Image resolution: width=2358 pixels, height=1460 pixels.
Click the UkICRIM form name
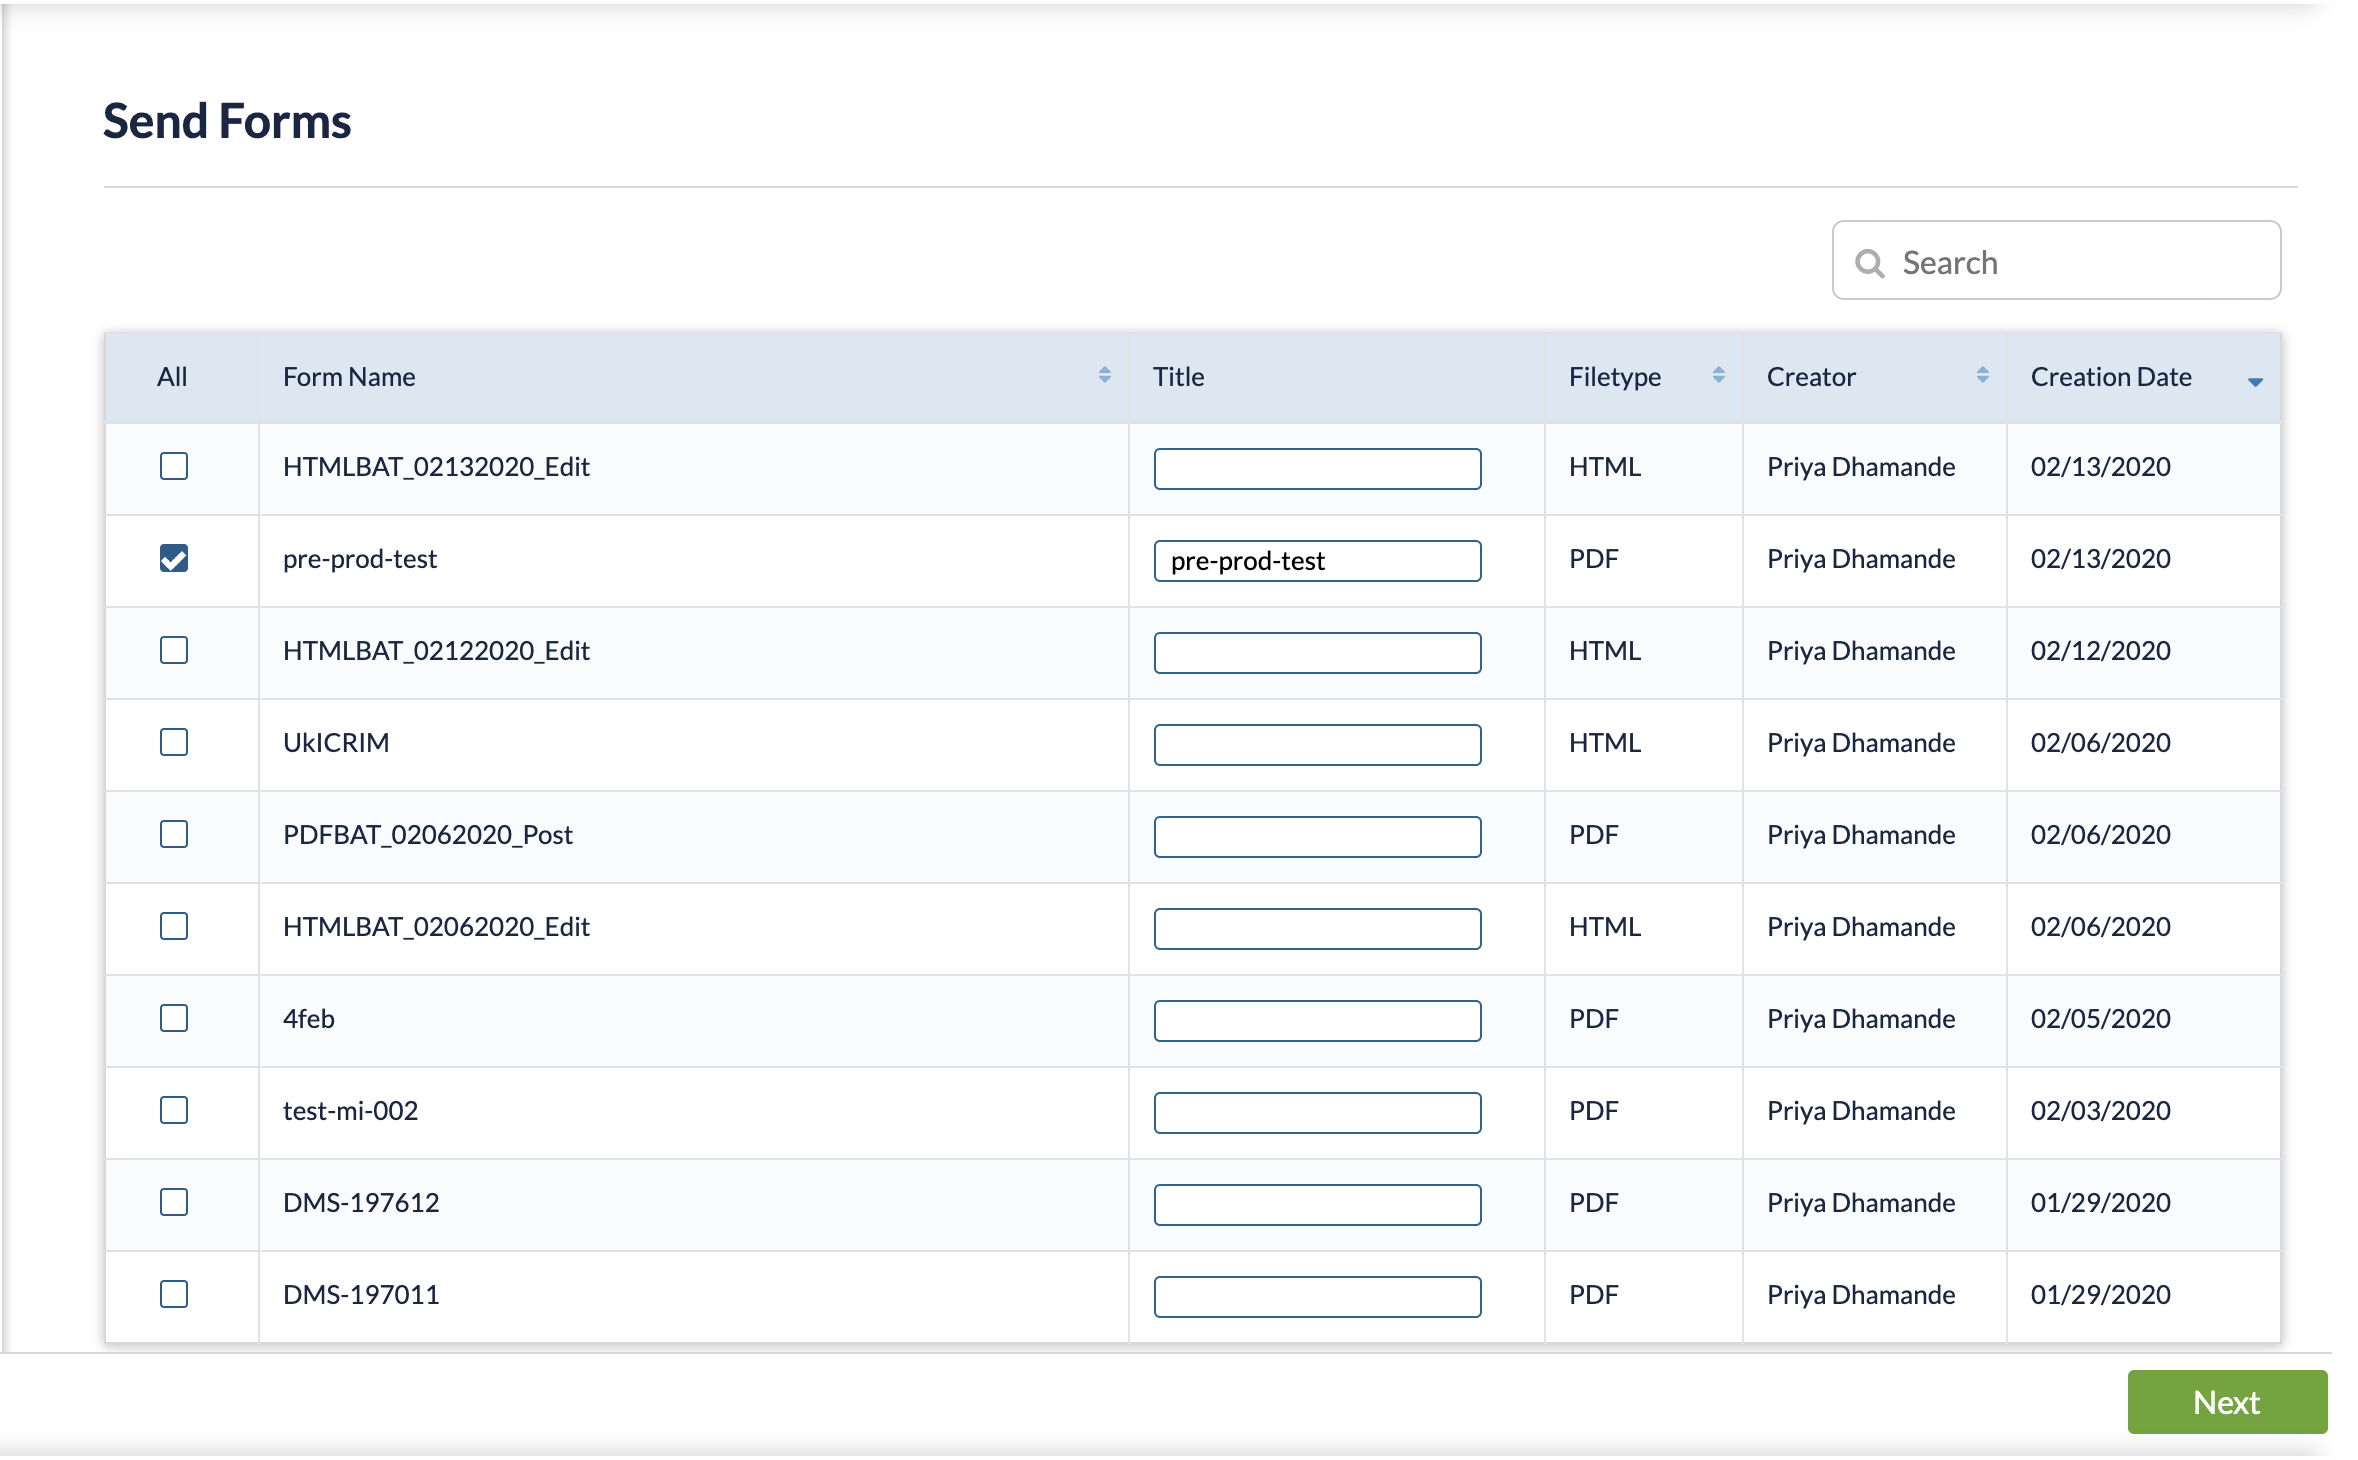pos(336,743)
